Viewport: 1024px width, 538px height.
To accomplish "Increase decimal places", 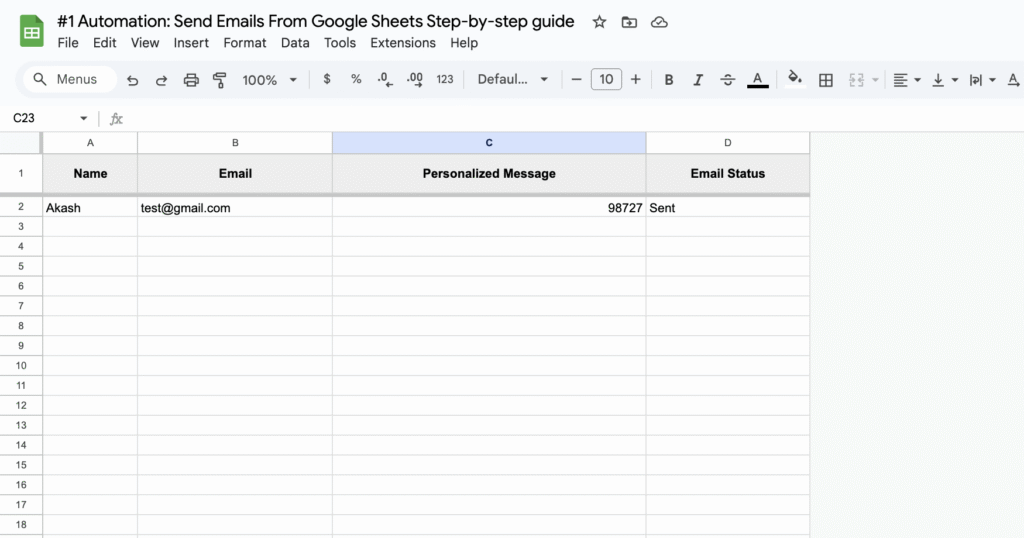I will point(414,80).
